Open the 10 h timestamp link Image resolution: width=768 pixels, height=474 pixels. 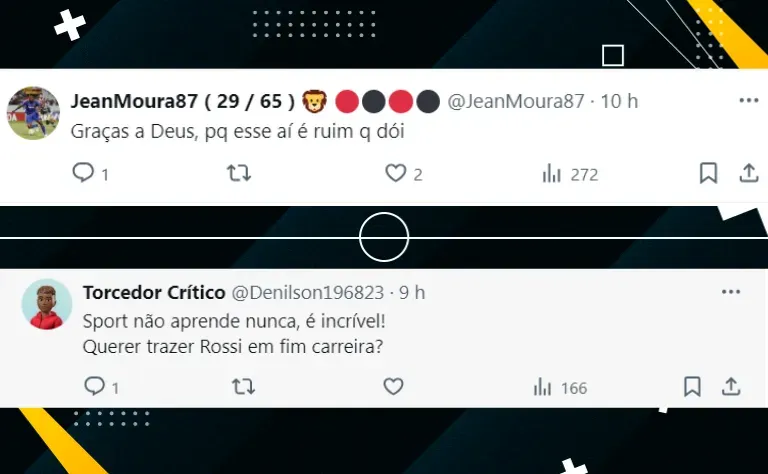(x=619, y=101)
